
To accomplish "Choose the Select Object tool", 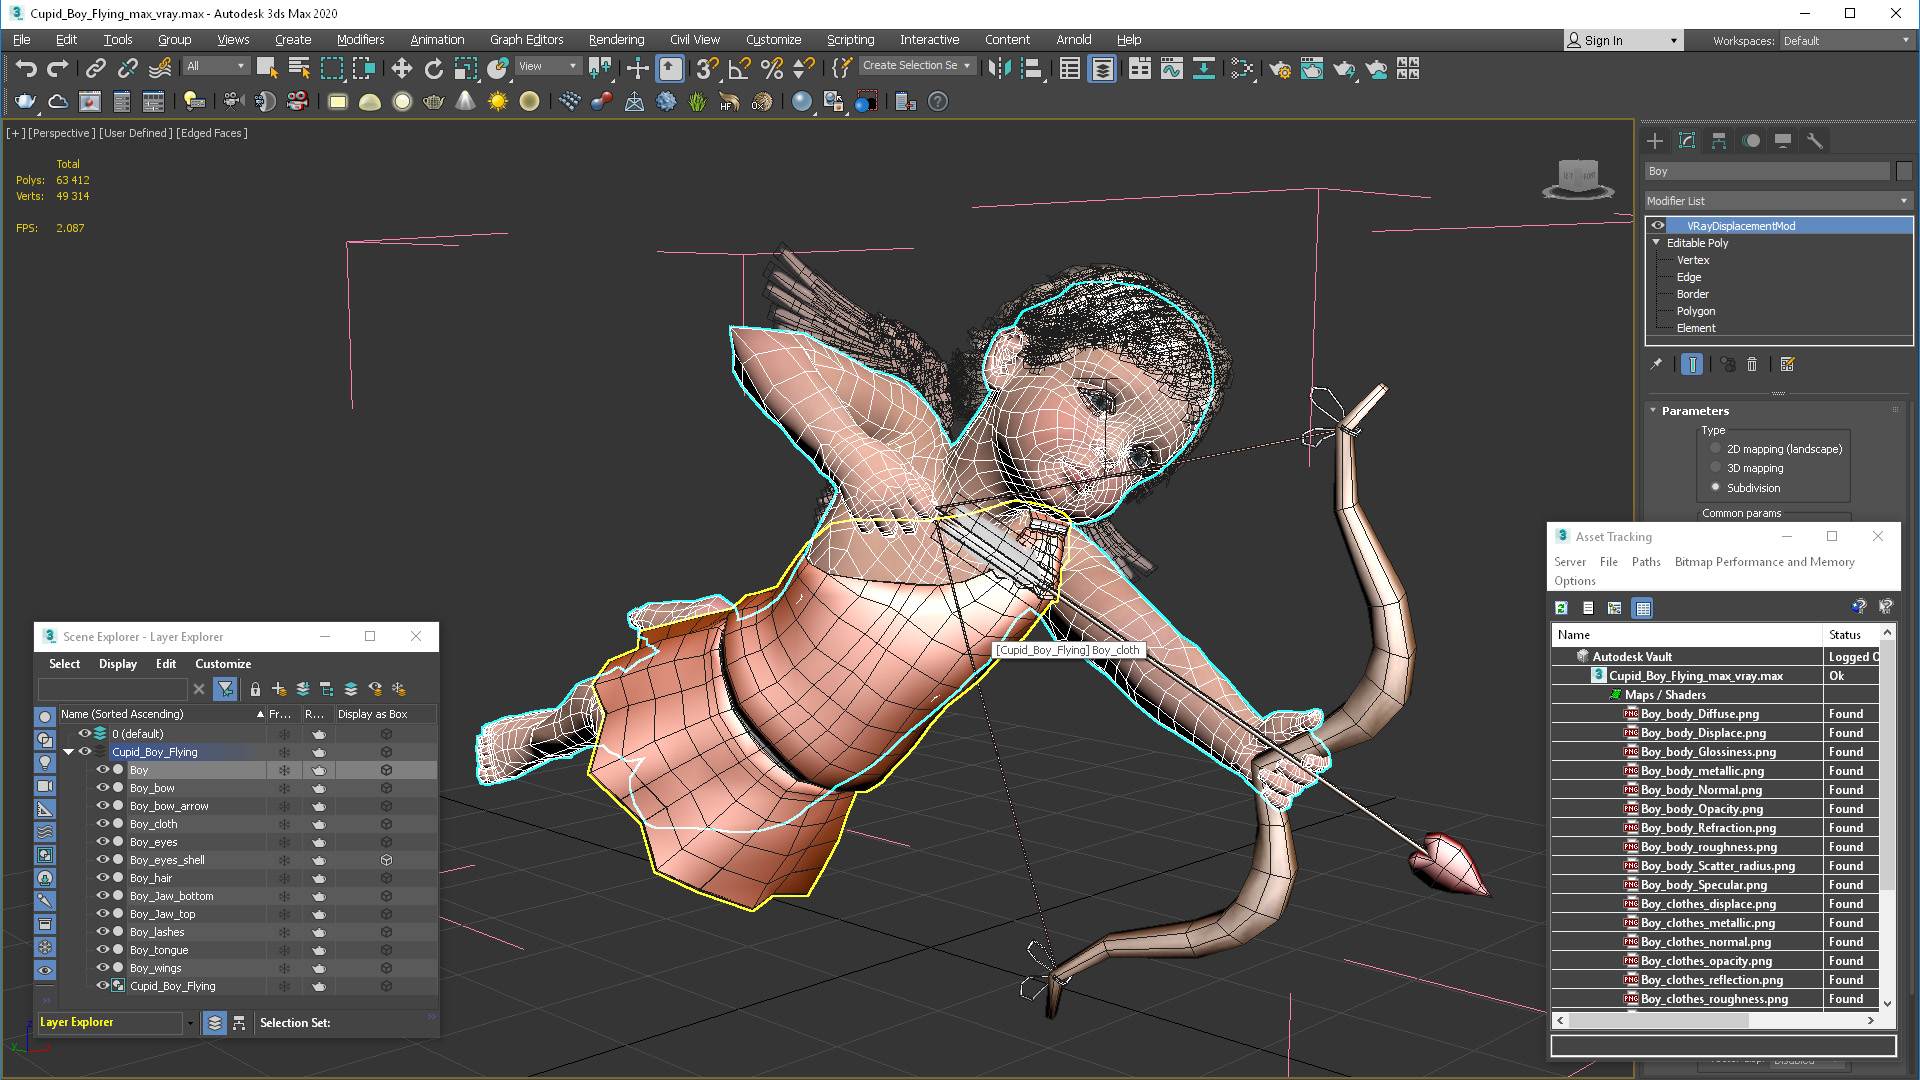I will [267, 68].
